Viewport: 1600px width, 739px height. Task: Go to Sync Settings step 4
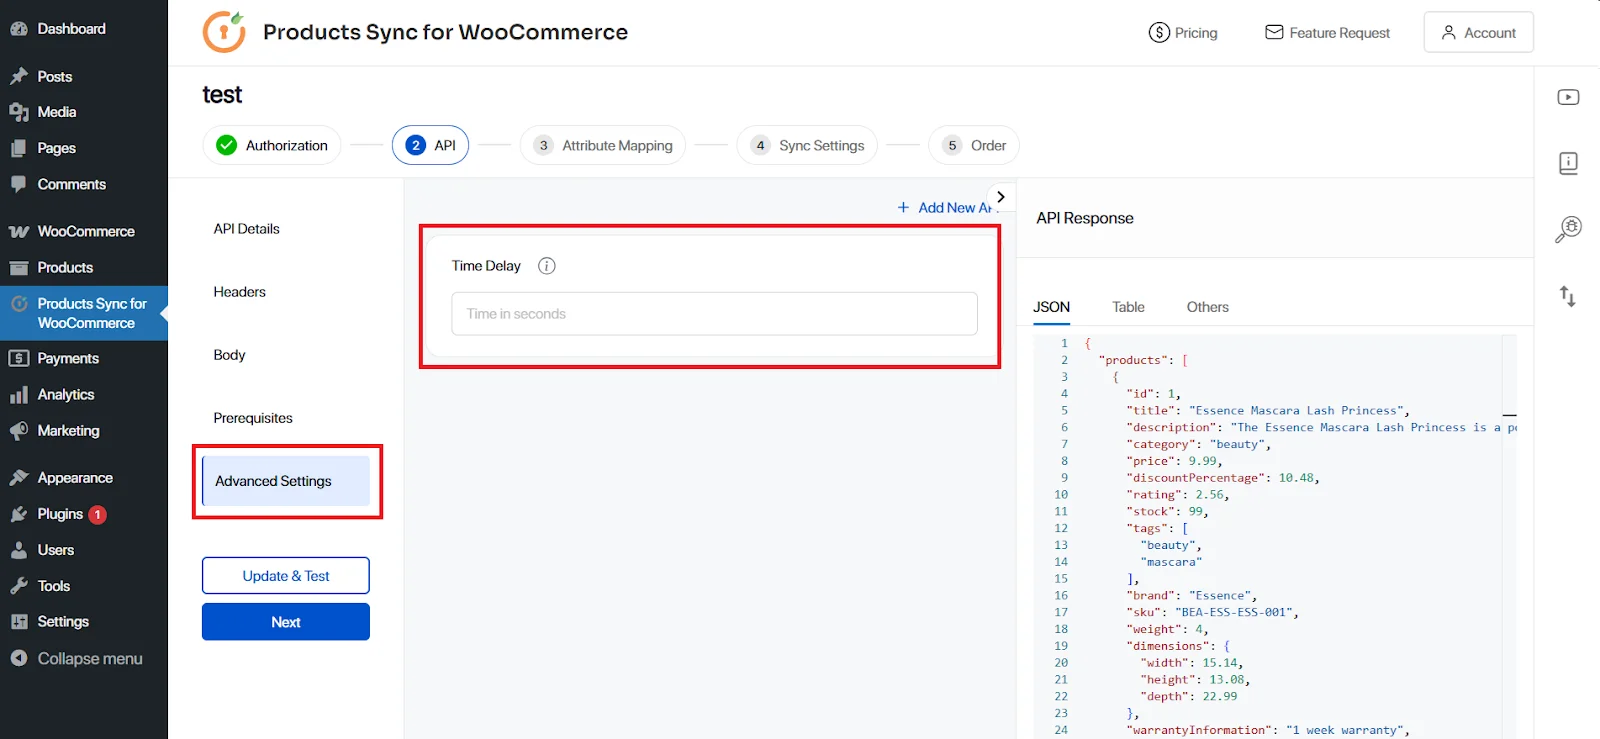tap(808, 145)
